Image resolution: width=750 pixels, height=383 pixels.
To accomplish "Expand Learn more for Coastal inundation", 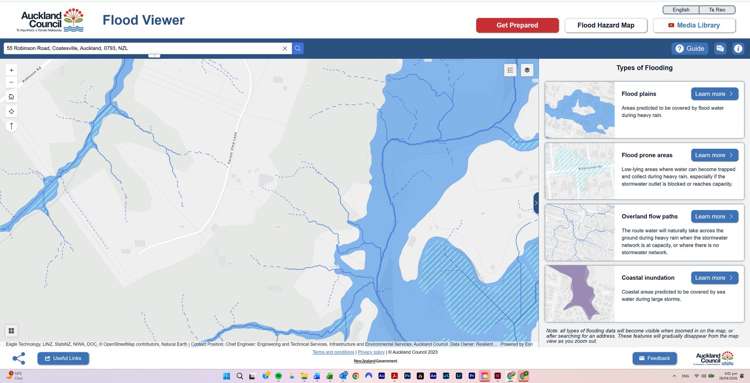I will (714, 277).
